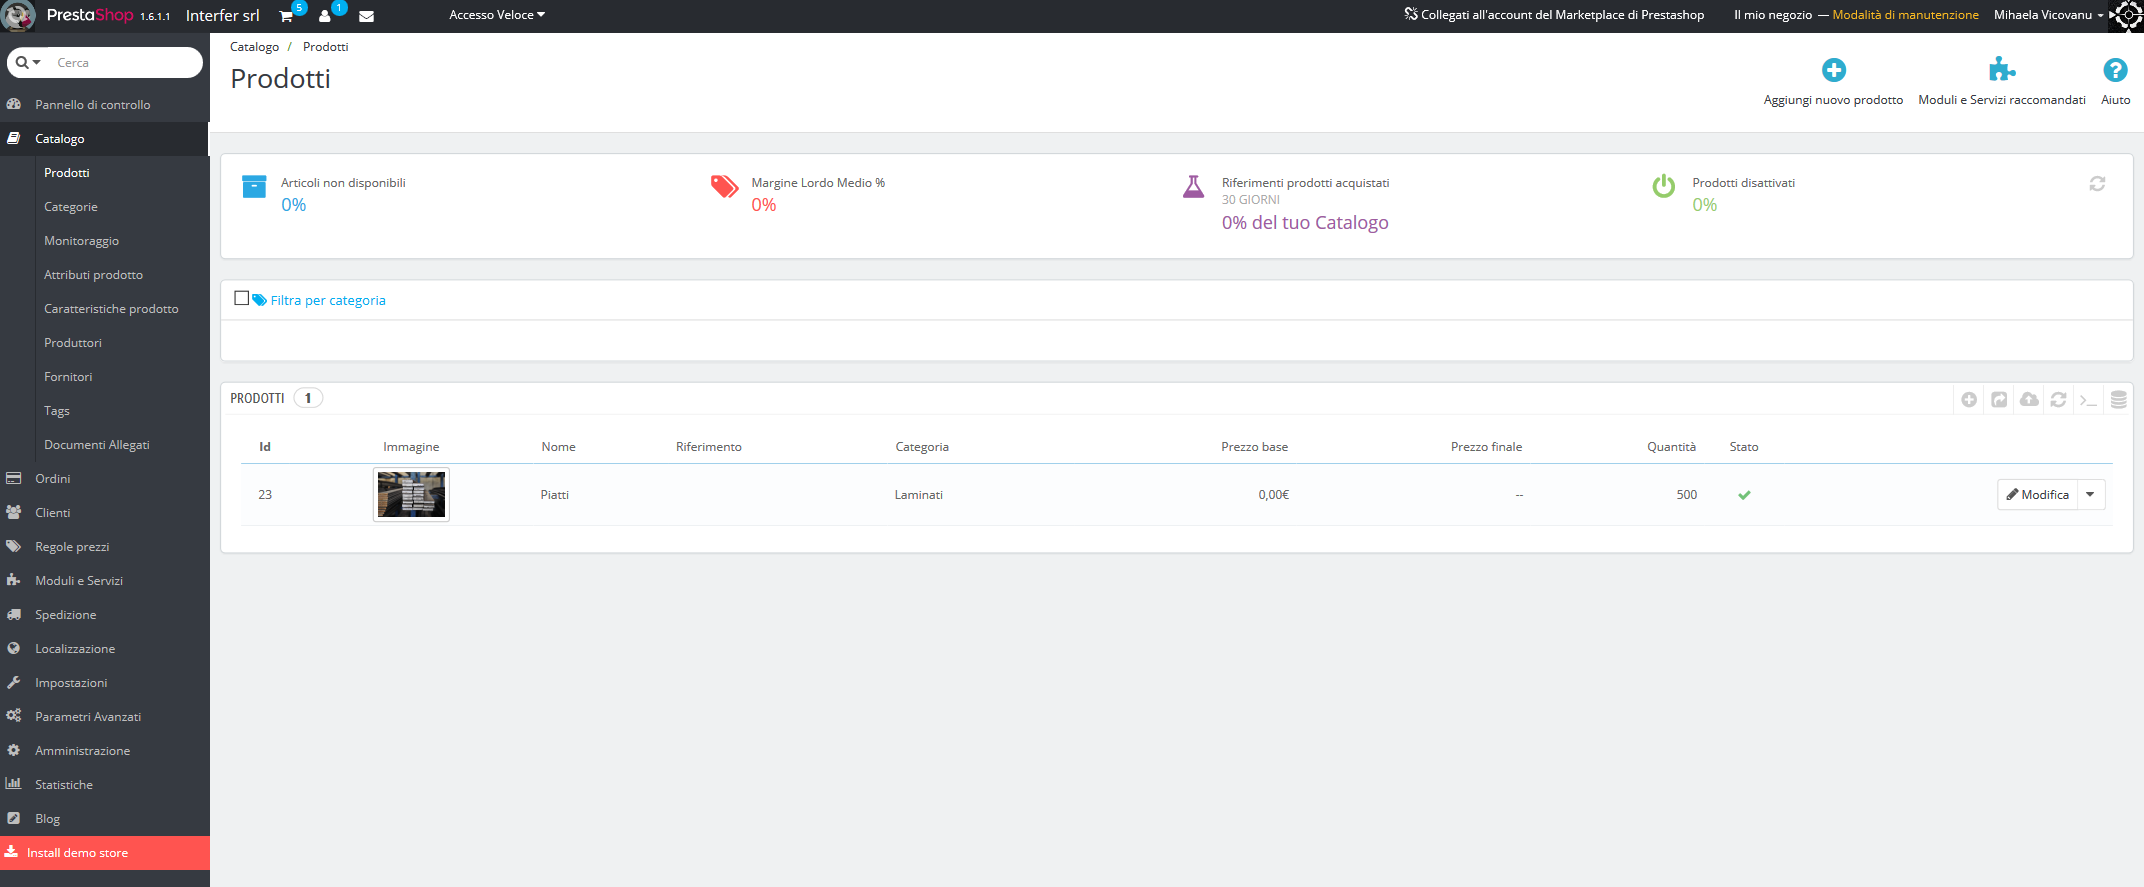Sort products by the Nome column header
The image size is (2144, 887).
[x=558, y=447]
